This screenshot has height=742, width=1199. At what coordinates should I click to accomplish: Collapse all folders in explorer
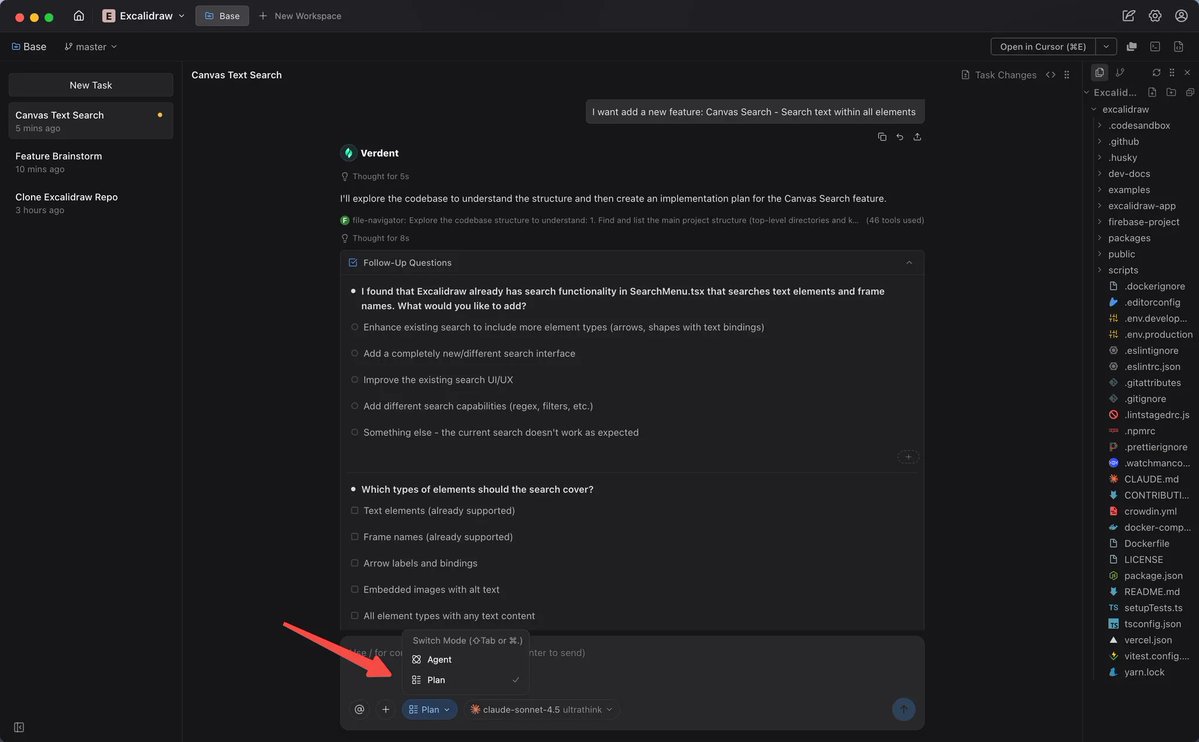click(1190, 92)
